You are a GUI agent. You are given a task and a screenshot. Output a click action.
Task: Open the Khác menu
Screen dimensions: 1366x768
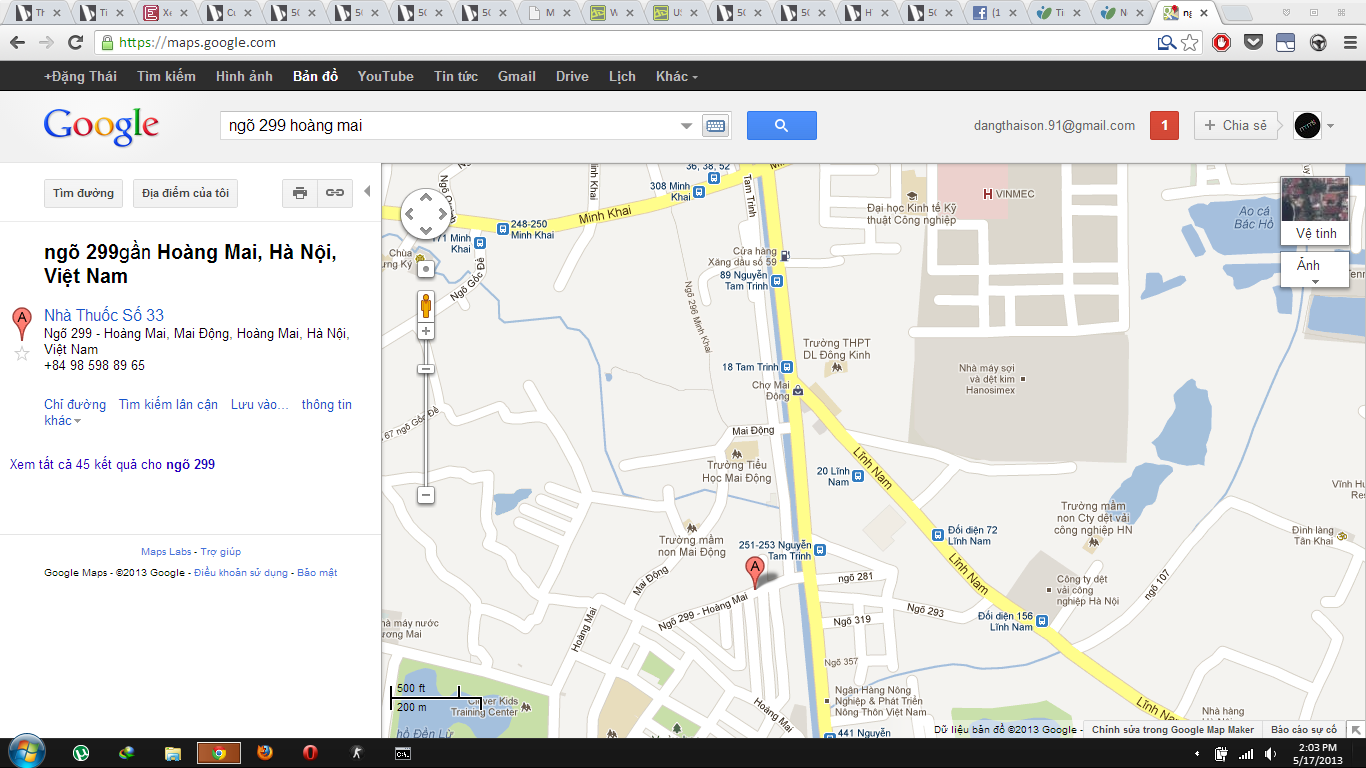click(x=677, y=76)
